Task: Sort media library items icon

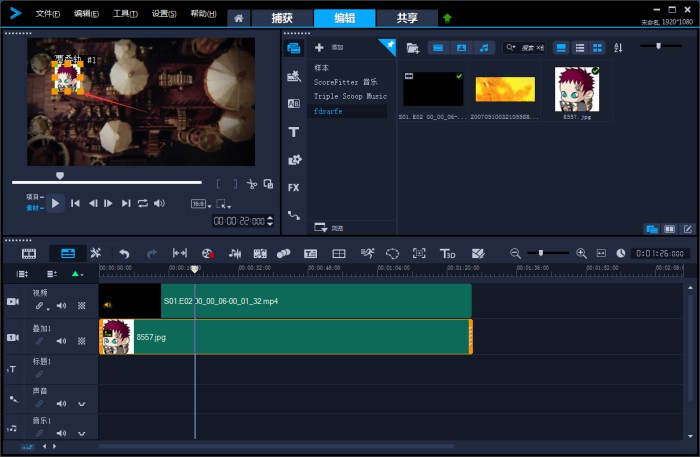Action: click(617, 48)
